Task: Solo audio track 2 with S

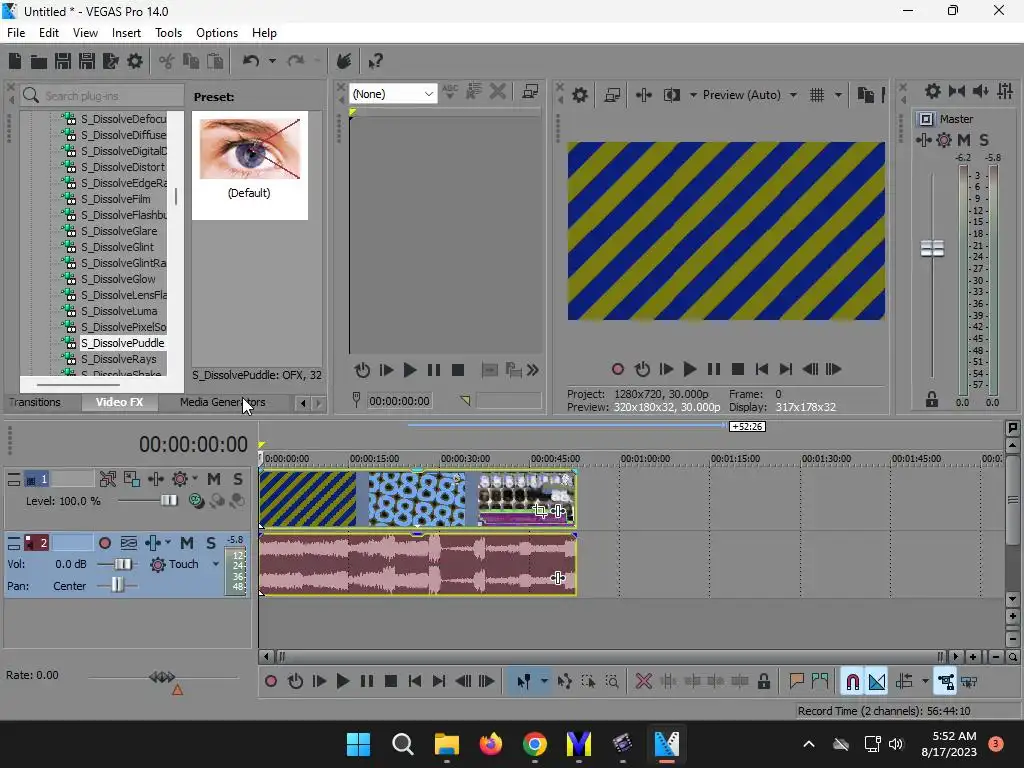Action: pos(210,543)
